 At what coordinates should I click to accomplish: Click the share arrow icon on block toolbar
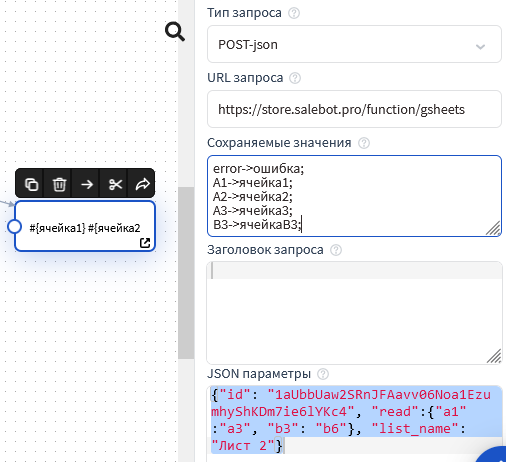143,184
